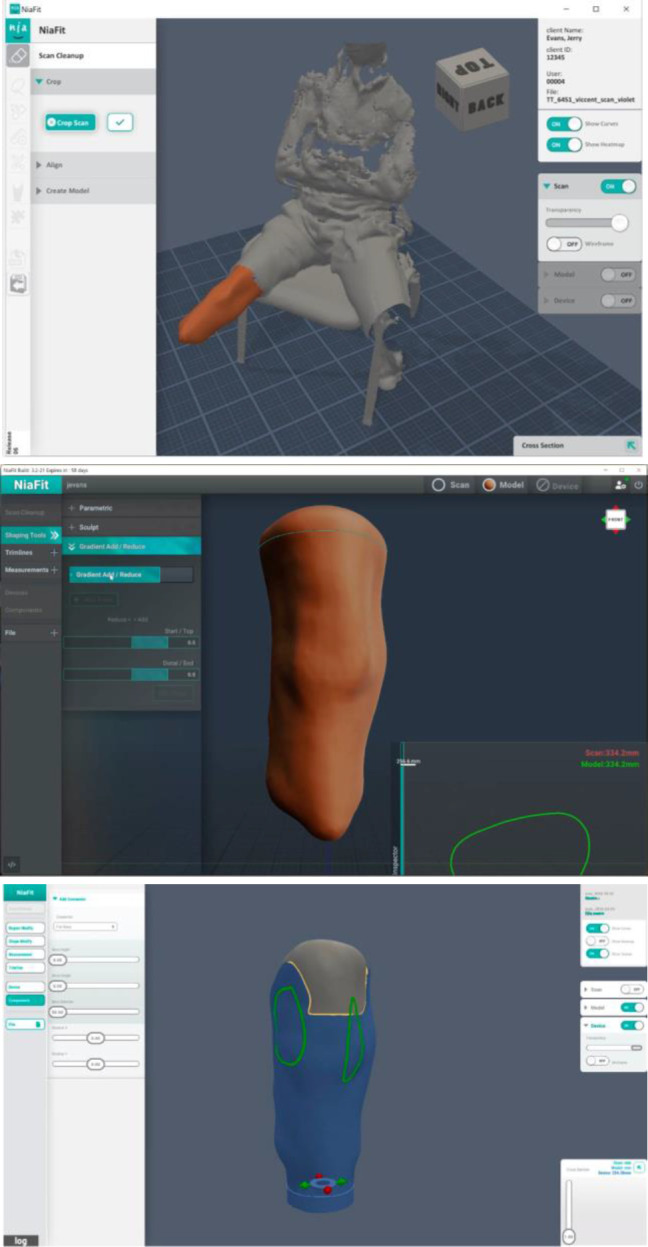Image resolution: width=648 pixels, height=1247 pixels.
Task: Collapse the Crop section in top window
Action: pos(94,82)
